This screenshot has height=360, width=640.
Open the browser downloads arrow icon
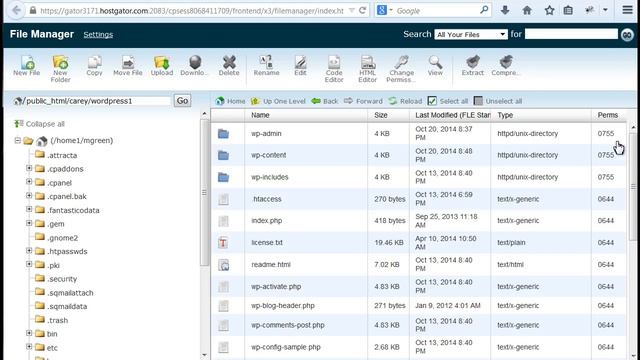coord(505,10)
